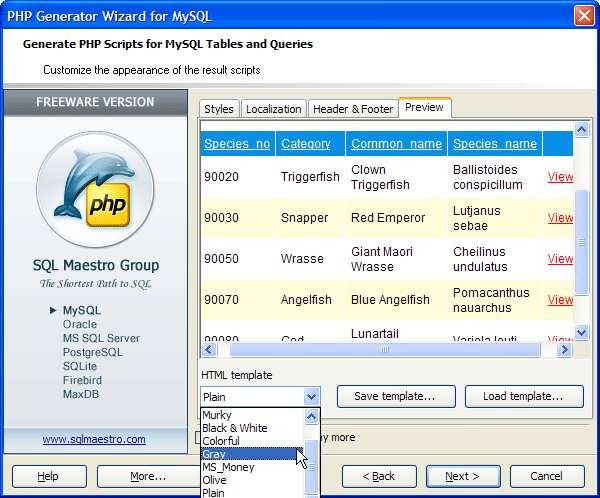
Task: Click the Category column header link
Action: [305, 144]
